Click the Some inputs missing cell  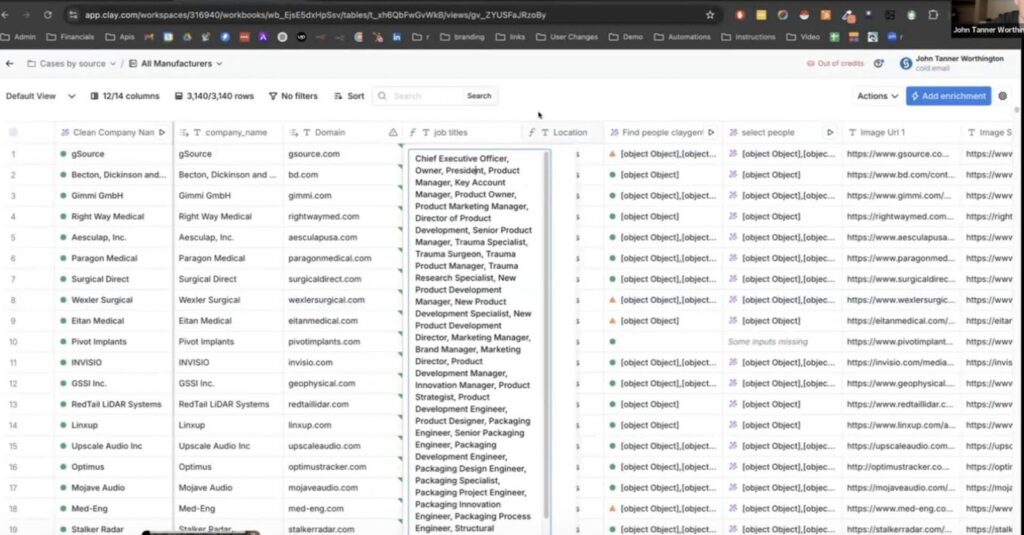782,342
